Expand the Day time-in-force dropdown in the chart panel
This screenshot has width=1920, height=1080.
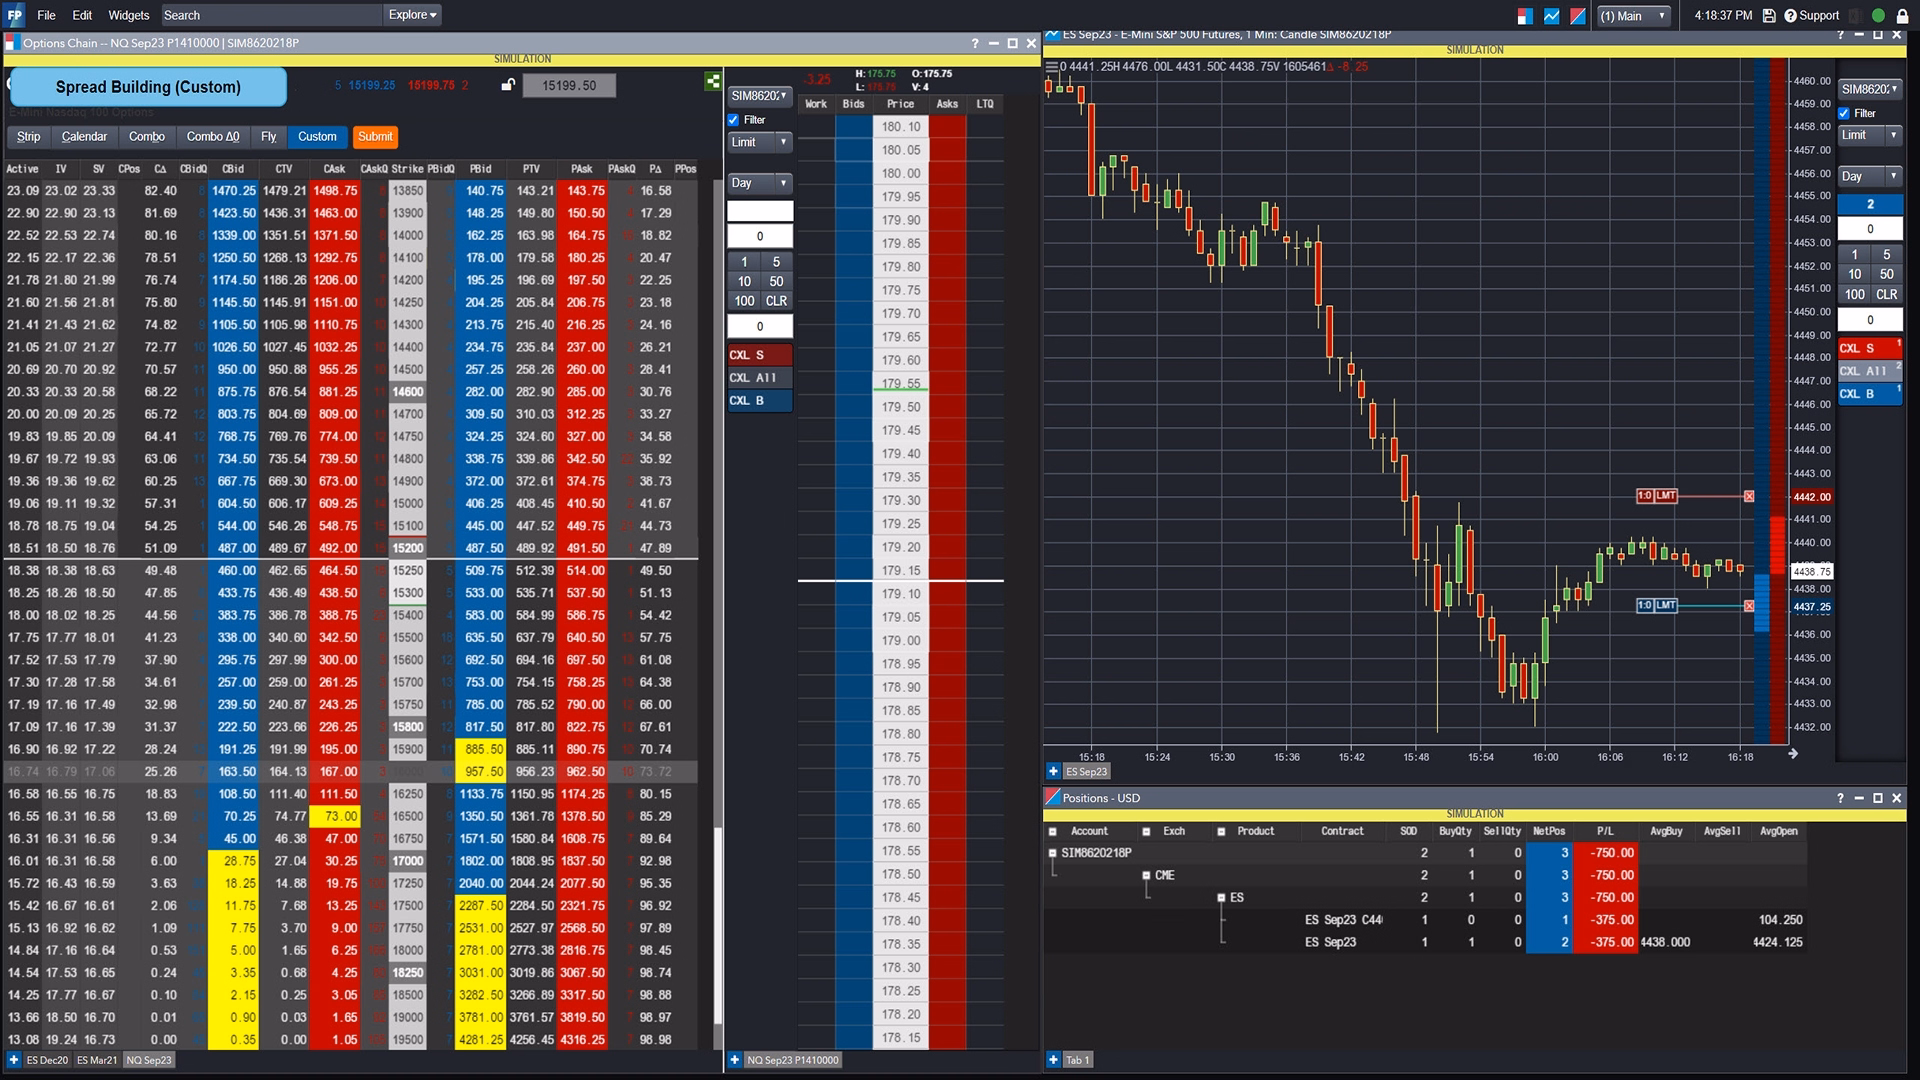tap(1869, 176)
